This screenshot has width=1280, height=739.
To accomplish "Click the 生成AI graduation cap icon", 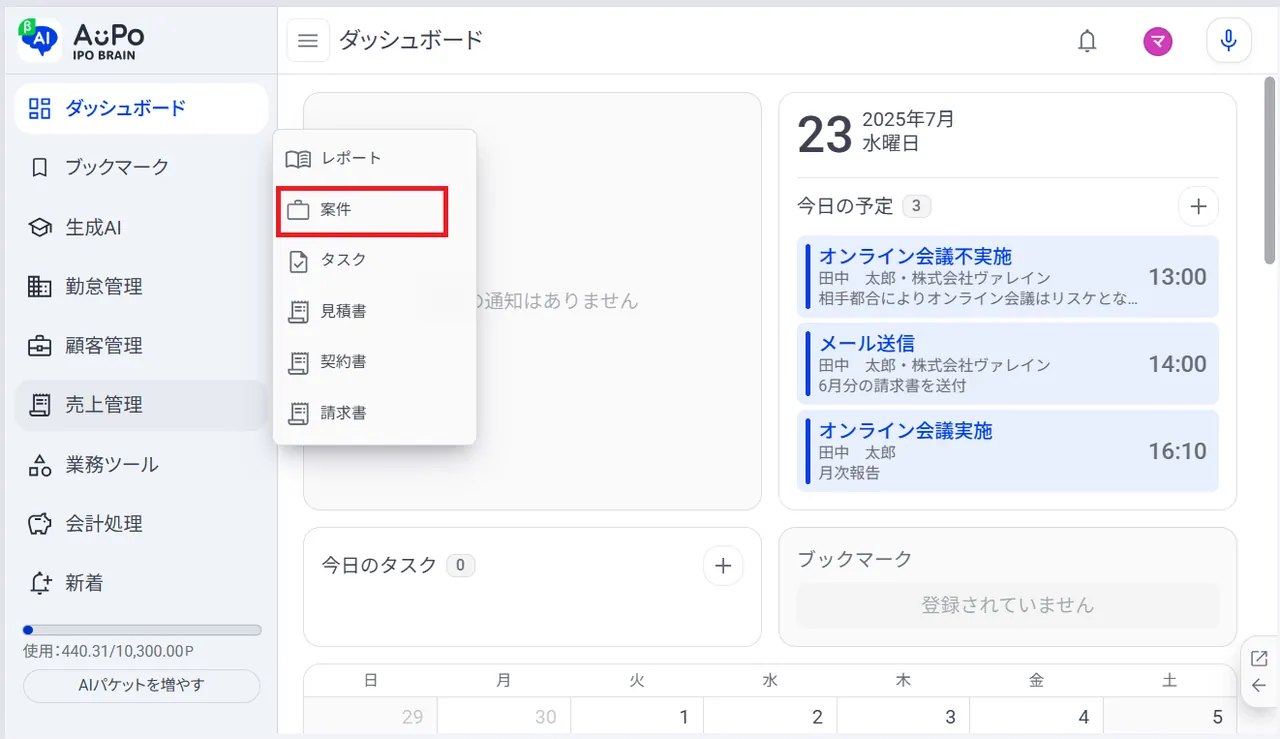I will [x=39, y=227].
